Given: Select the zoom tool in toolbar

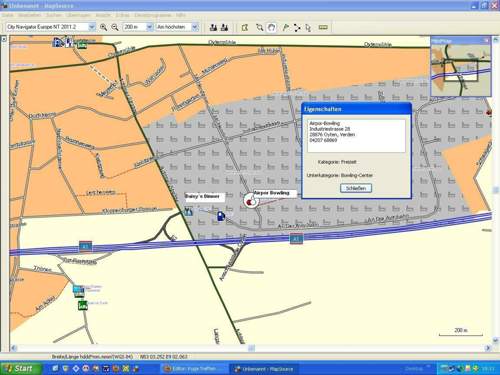Looking at the screenshot, I should point(260,27).
